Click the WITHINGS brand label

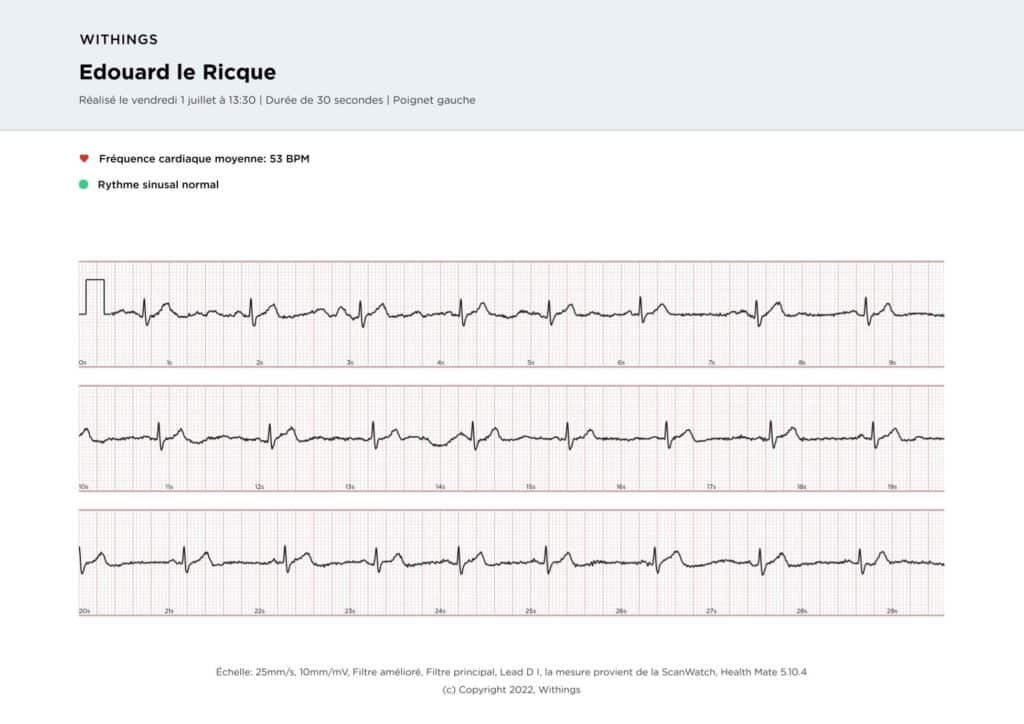click(119, 39)
